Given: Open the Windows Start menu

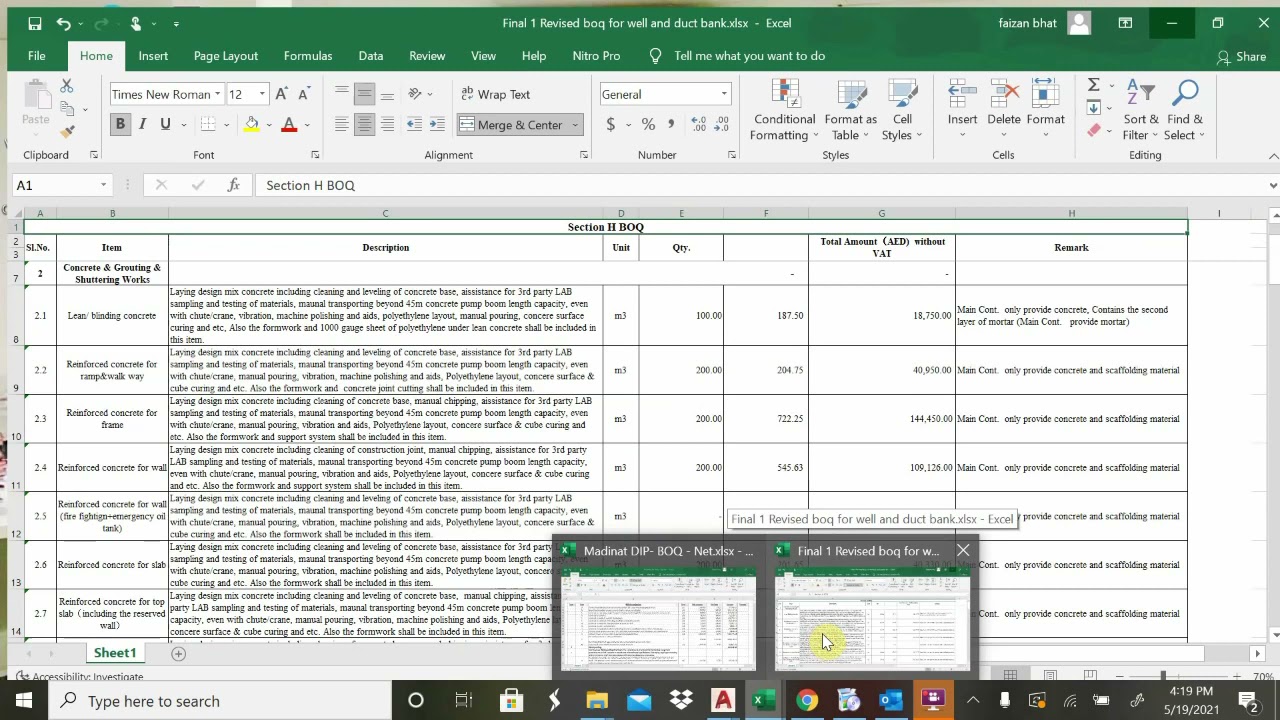Looking at the screenshot, I should pos(23,701).
